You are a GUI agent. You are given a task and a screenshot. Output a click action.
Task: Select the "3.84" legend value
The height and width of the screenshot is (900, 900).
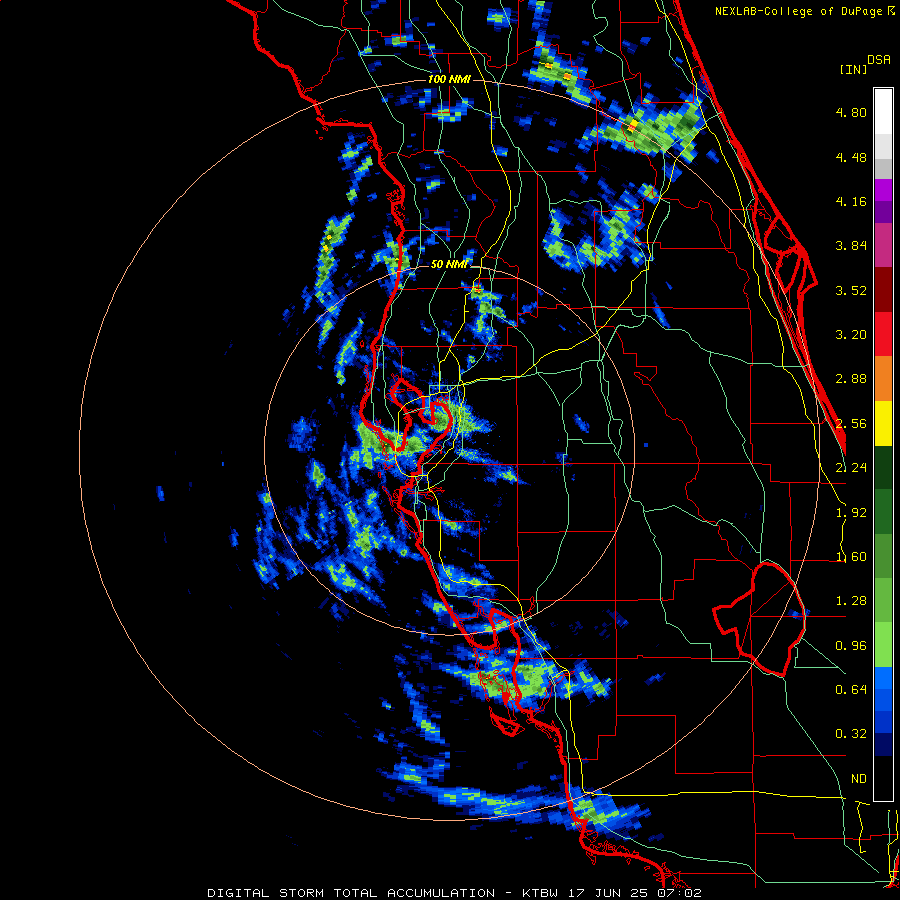tap(851, 246)
